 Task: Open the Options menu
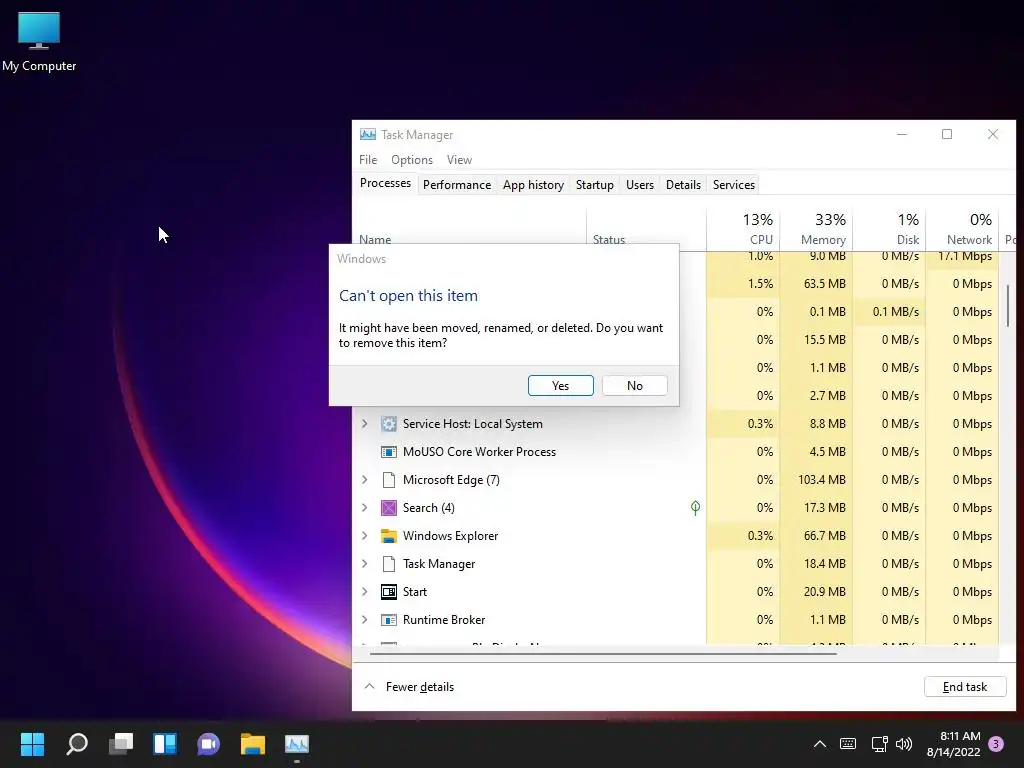pyautogui.click(x=411, y=160)
